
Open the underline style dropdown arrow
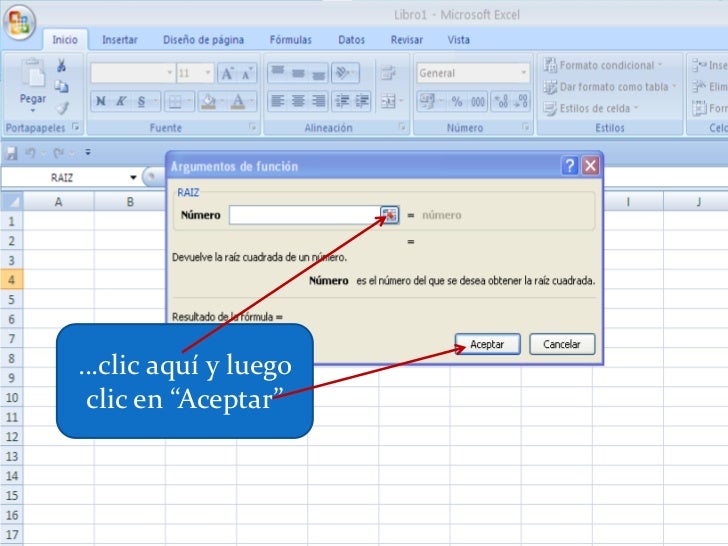155,101
